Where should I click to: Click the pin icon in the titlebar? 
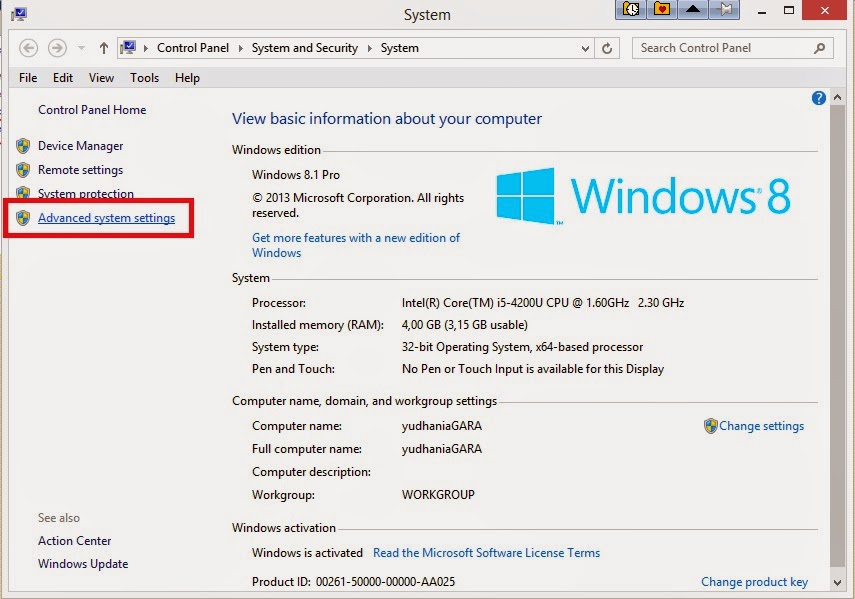pyautogui.click(x=722, y=9)
